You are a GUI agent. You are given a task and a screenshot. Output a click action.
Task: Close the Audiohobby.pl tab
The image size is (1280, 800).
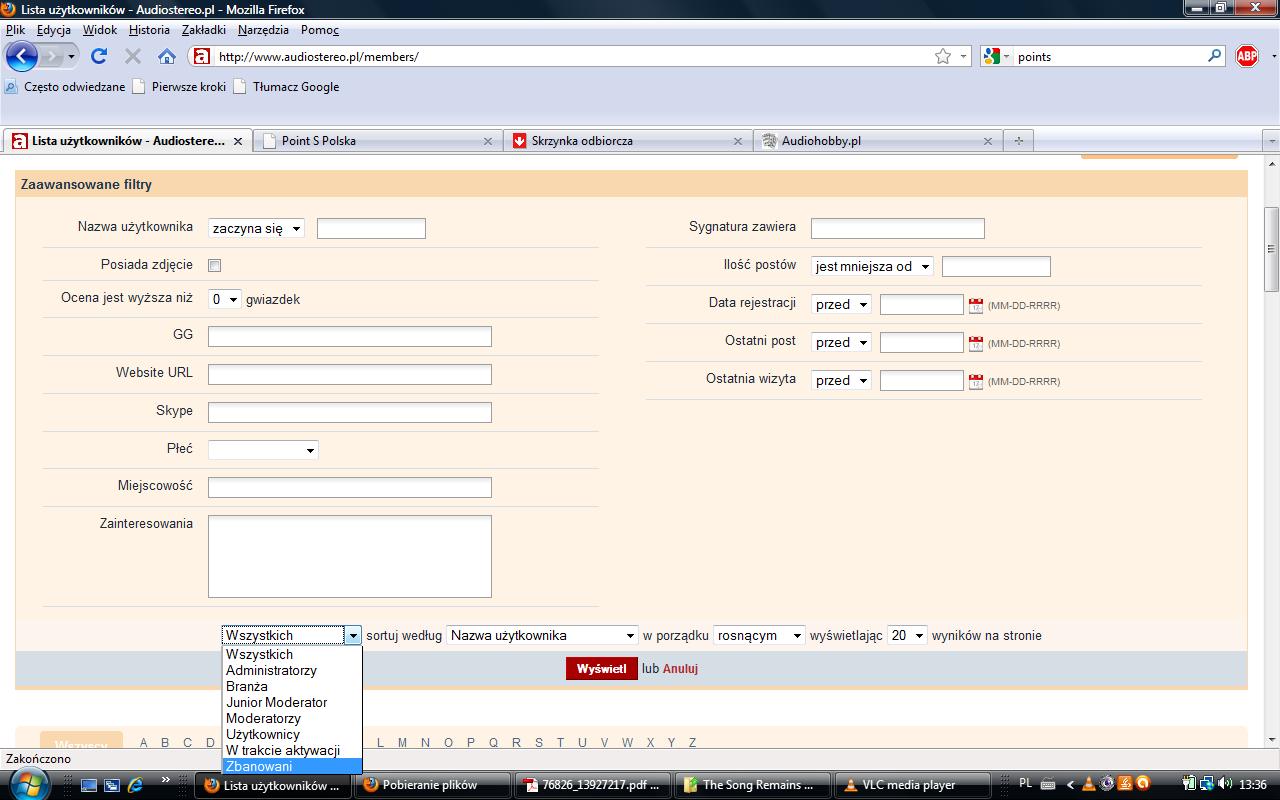pyautogui.click(x=987, y=141)
